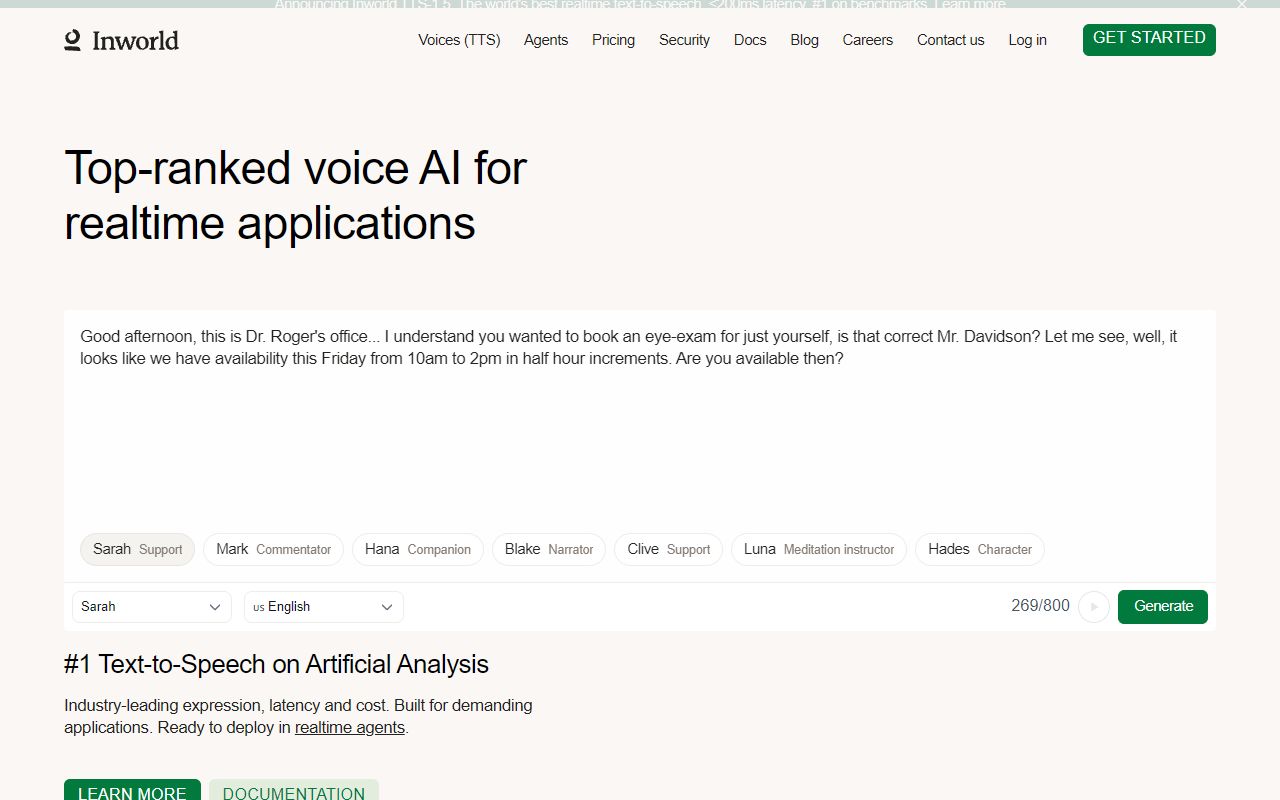This screenshot has width=1280, height=800.
Task: Follow the realtime agents link
Action: click(x=349, y=728)
